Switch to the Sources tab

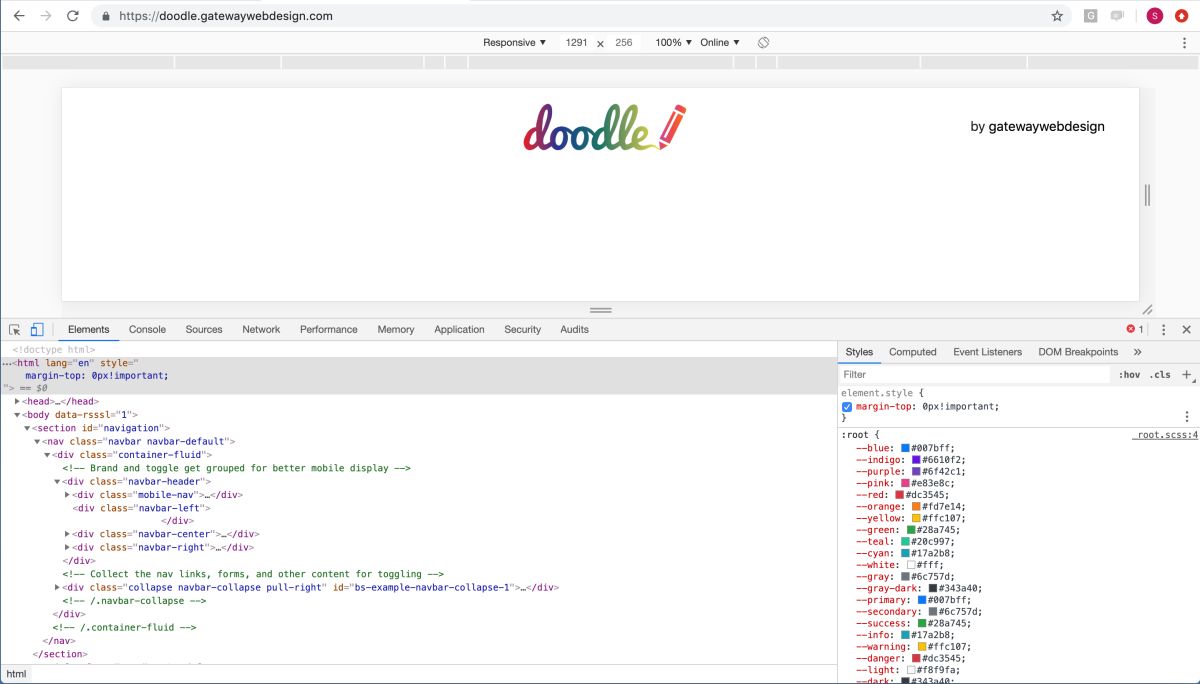pyautogui.click(x=204, y=329)
